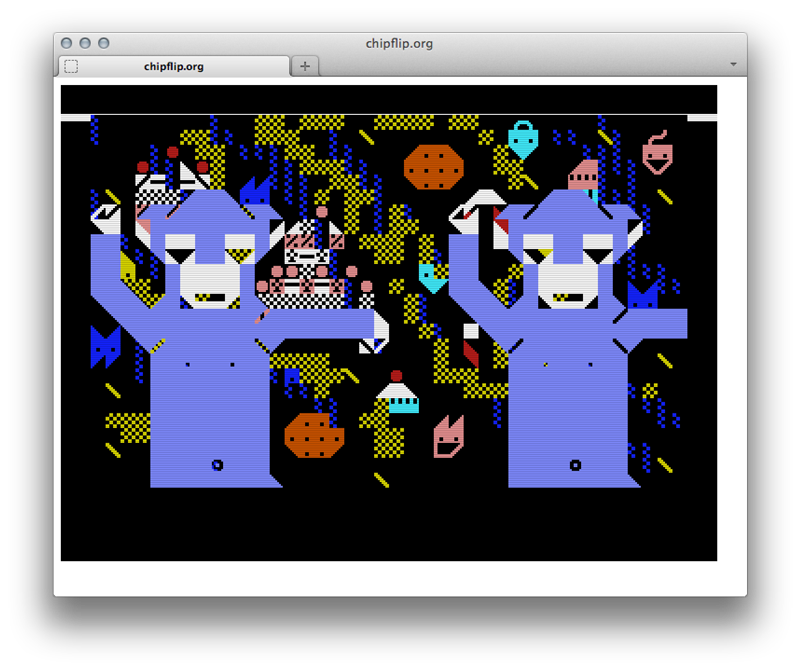800x670 pixels.
Task: Close the browser window
Action: pos(67,43)
